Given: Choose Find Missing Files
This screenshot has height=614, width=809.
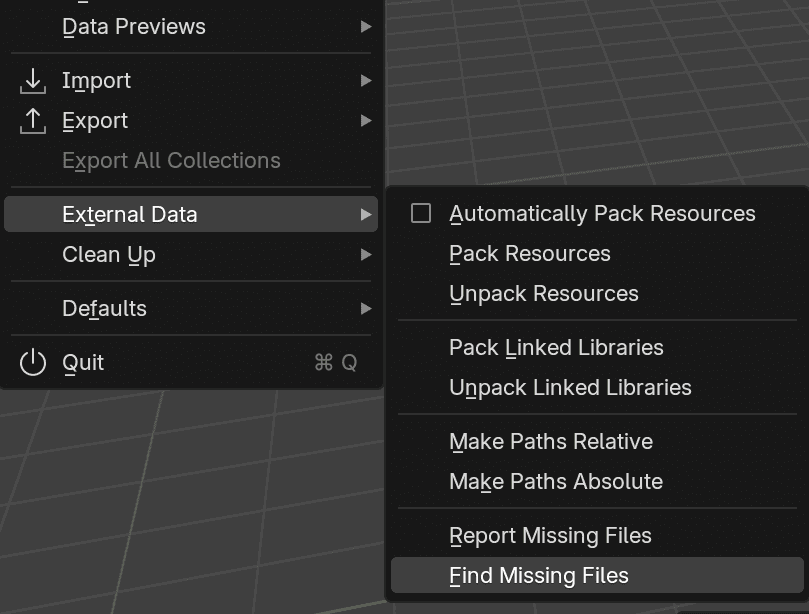Looking at the screenshot, I should [x=597, y=575].
